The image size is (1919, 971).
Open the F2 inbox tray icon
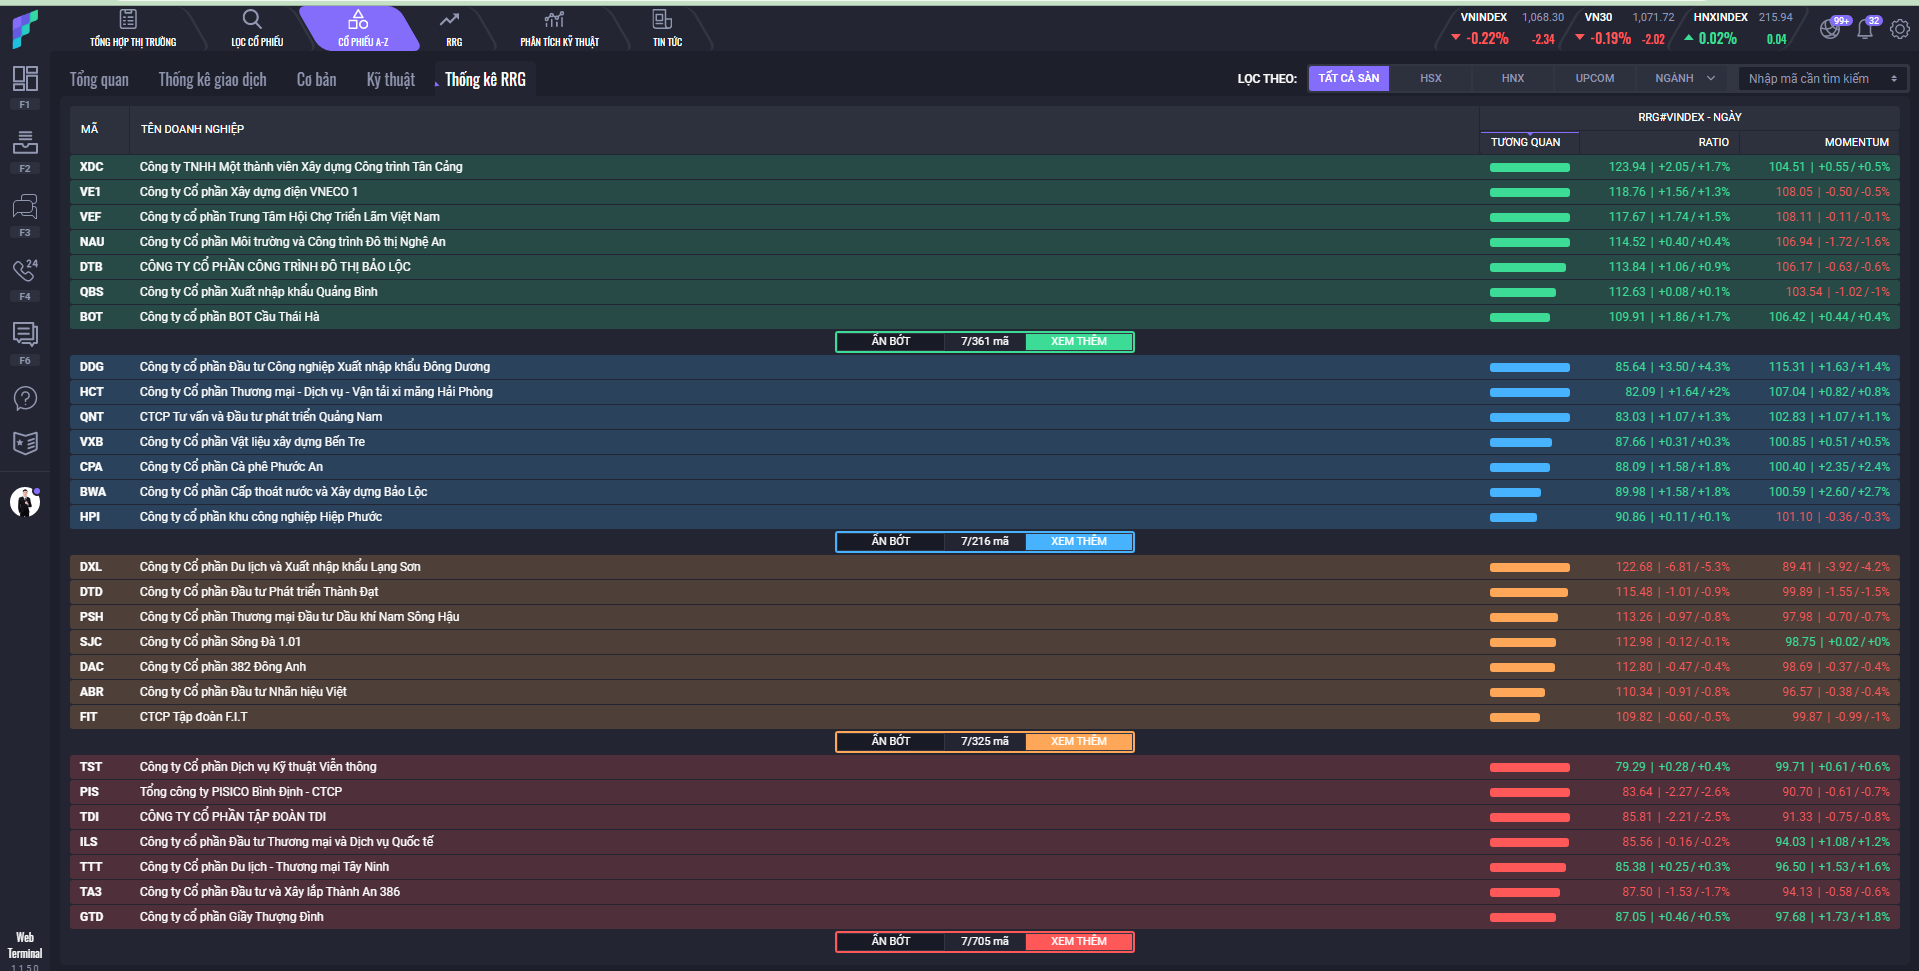point(25,143)
